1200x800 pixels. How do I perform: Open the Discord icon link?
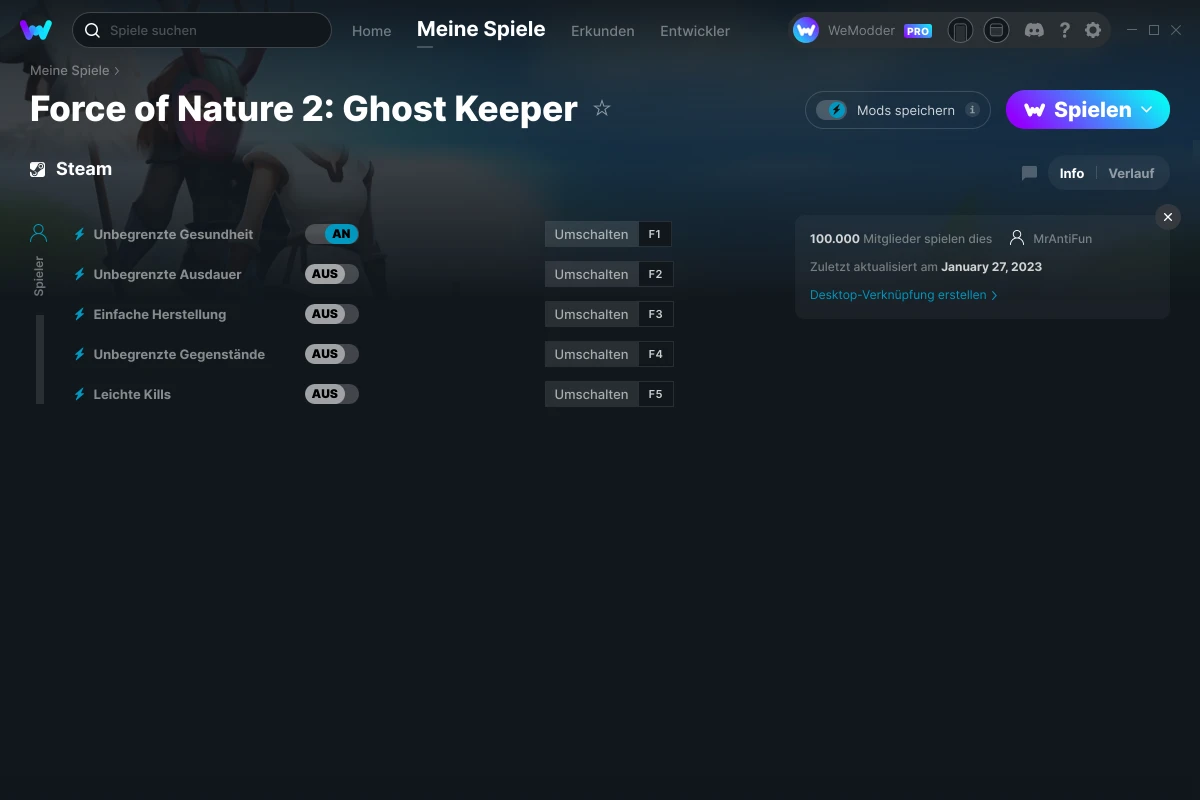click(x=1035, y=30)
